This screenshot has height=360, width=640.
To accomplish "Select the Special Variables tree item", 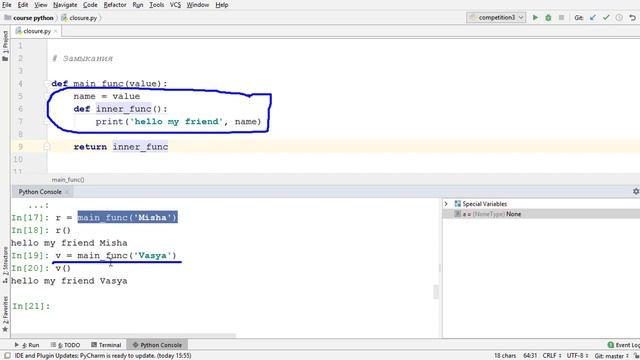I will [480, 204].
